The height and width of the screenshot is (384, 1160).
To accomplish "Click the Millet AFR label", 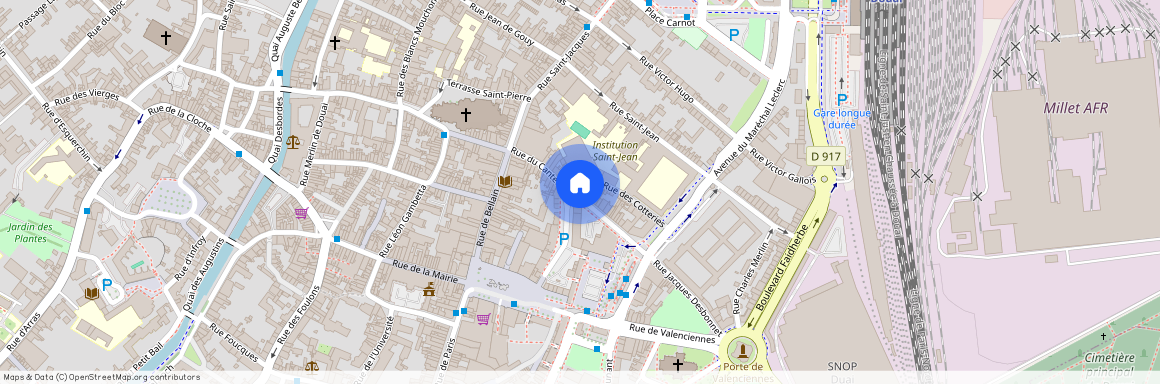I will [x=1076, y=108].
